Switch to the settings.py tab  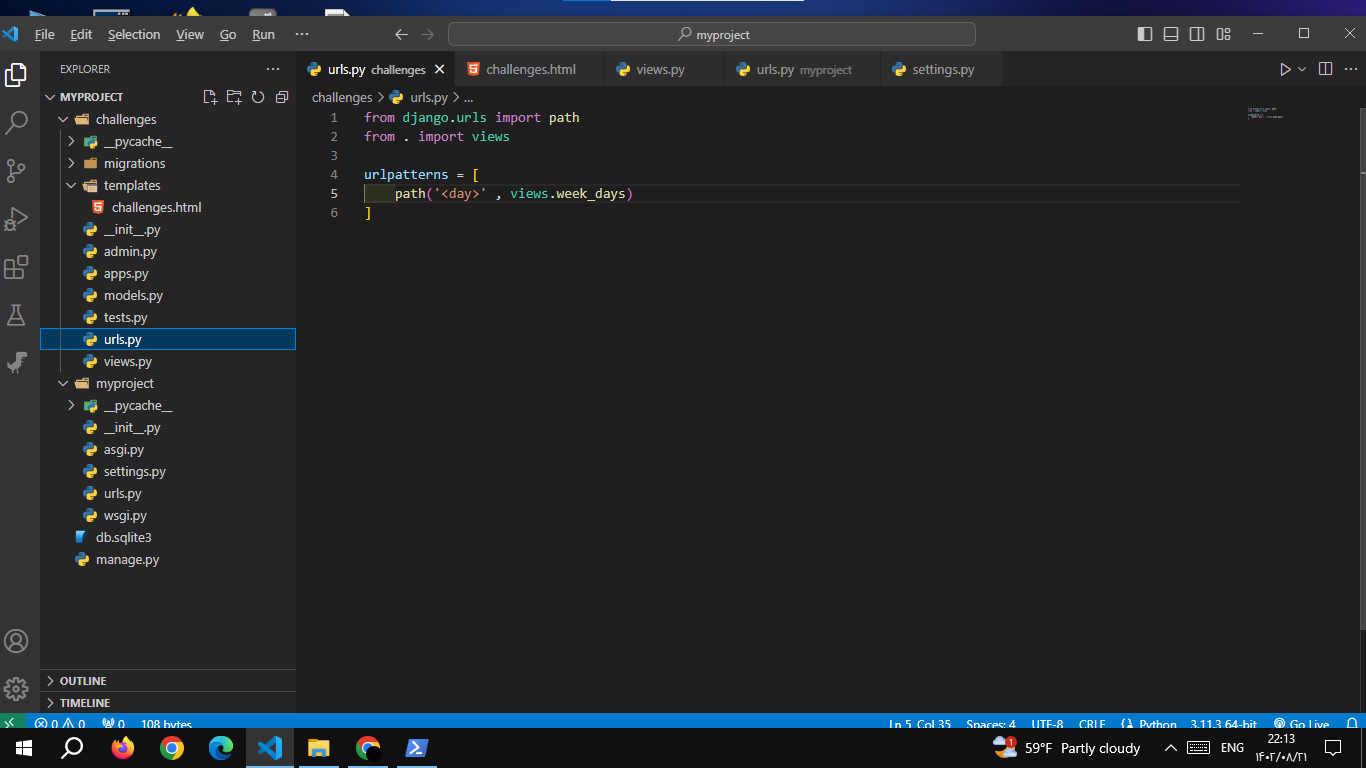(942, 69)
